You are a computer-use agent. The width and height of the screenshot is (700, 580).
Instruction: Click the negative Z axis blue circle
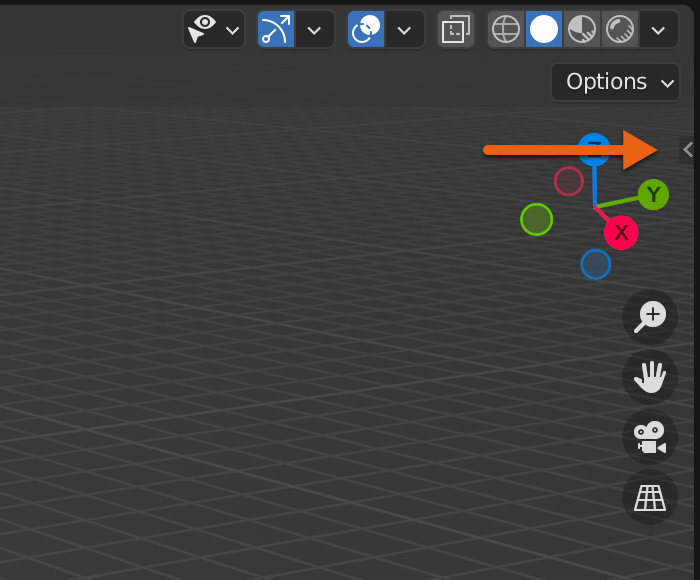point(596,264)
